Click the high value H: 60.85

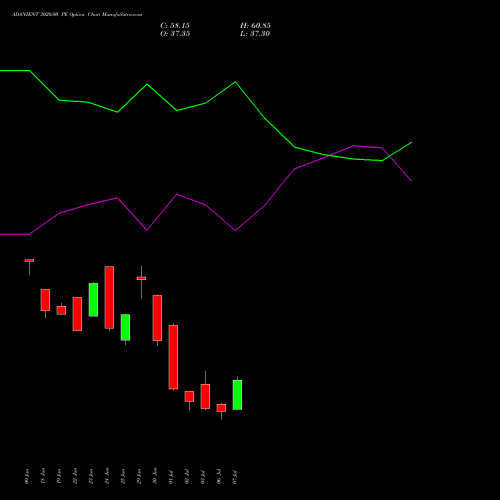(255, 26)
